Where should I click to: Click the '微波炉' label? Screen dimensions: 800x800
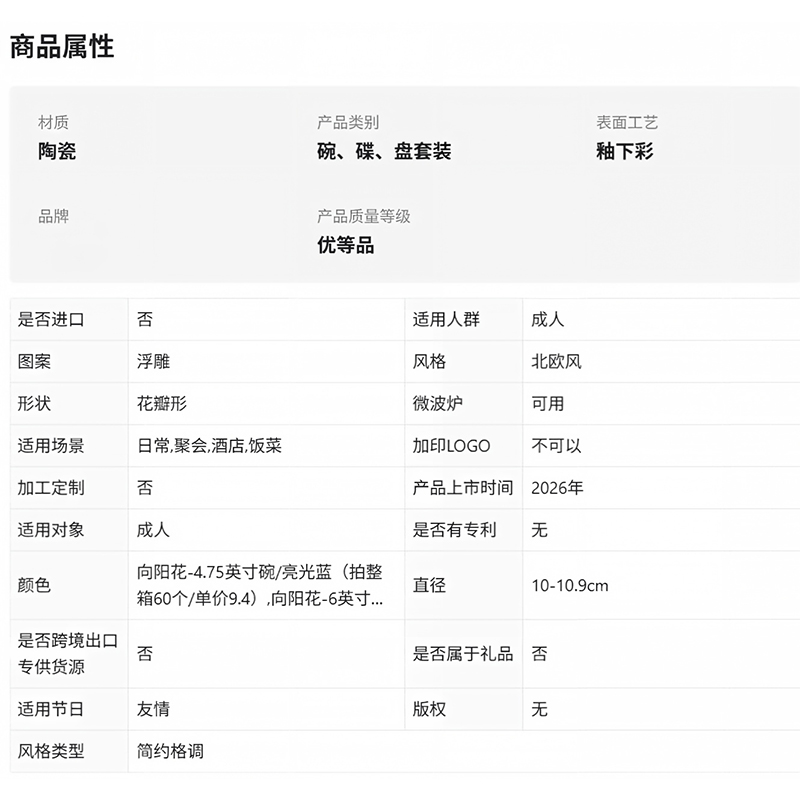(x=438, y=404)
